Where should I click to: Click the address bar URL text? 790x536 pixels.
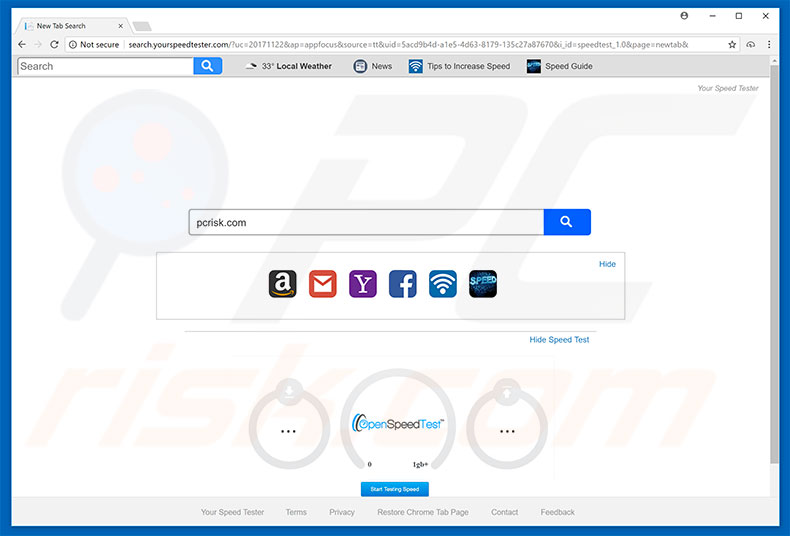pos(408,44)
